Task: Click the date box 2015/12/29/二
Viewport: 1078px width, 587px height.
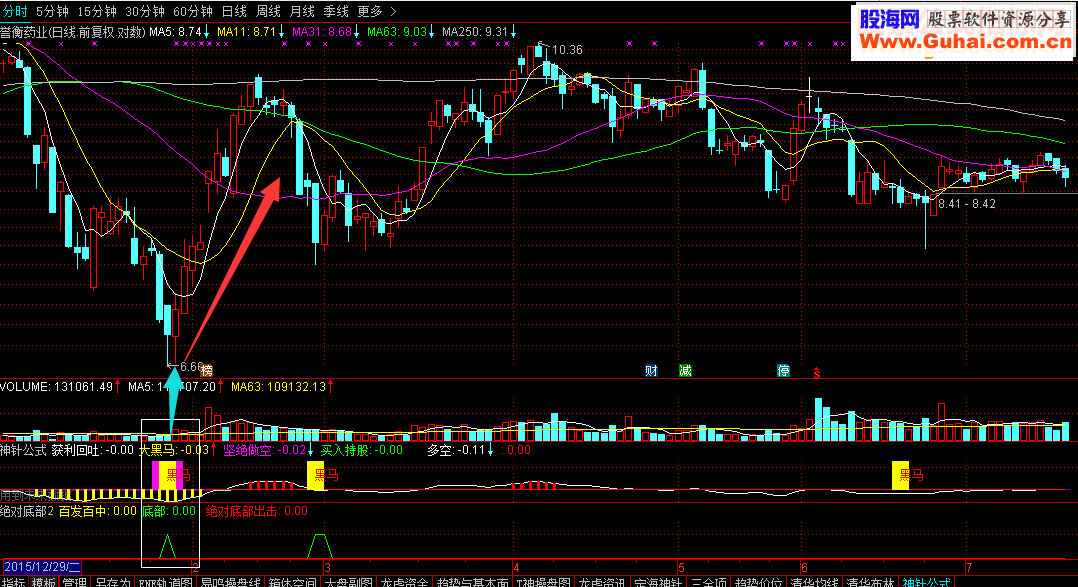Action: tap(42, 567)
